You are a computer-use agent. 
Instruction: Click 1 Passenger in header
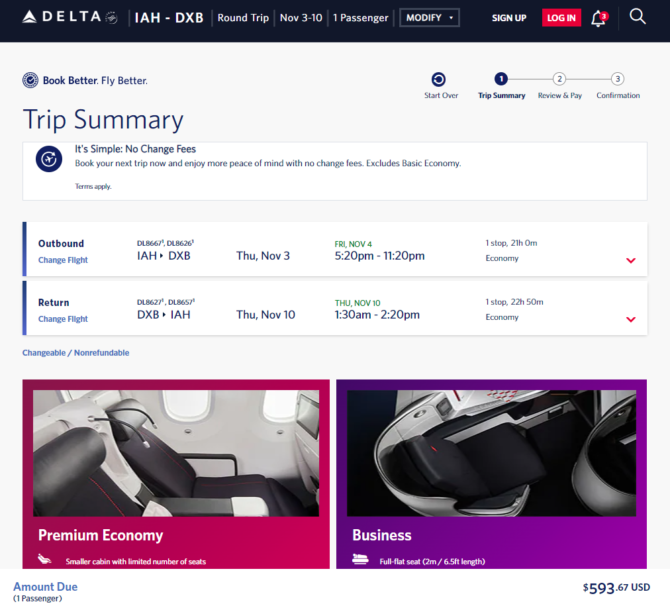[361, 18]
